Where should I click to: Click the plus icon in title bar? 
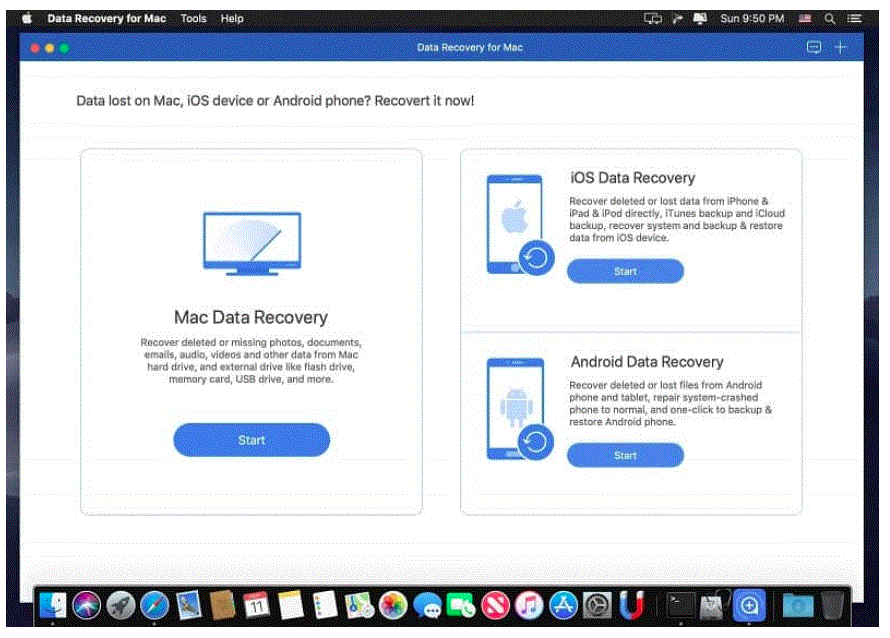841,48
